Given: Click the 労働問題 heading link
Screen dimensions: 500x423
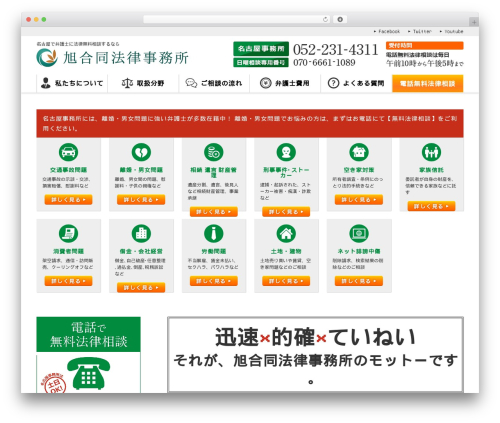Looking at the screenshot, I should coord(214,251).
